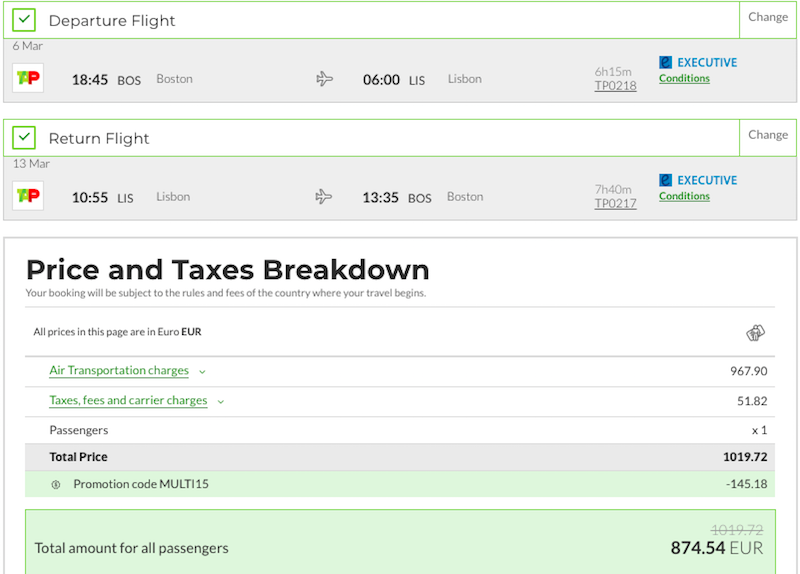Click Change for the Departure Flight
Viewport: 800px width, 574px height.
[x=768, y=17]
